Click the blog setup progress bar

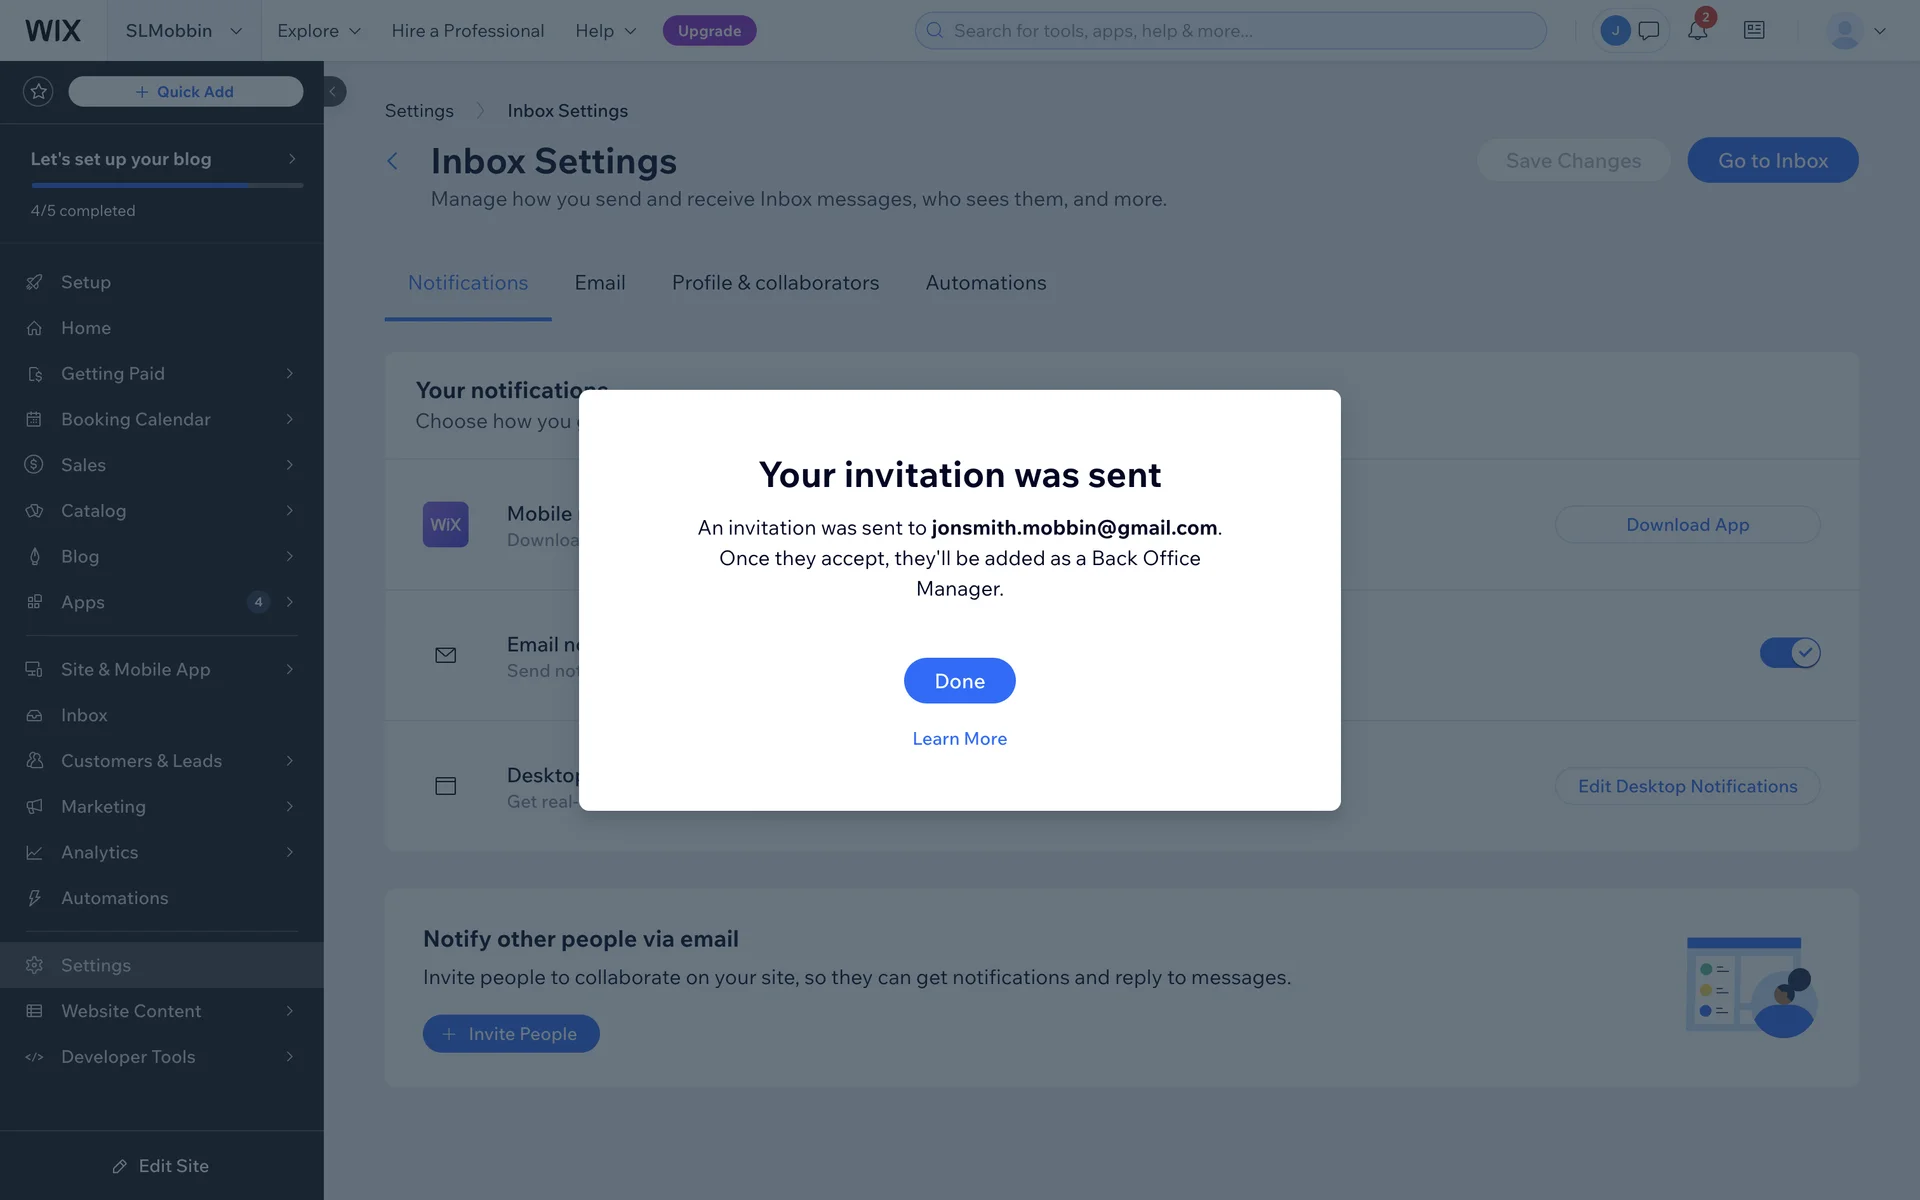[167, 185]
